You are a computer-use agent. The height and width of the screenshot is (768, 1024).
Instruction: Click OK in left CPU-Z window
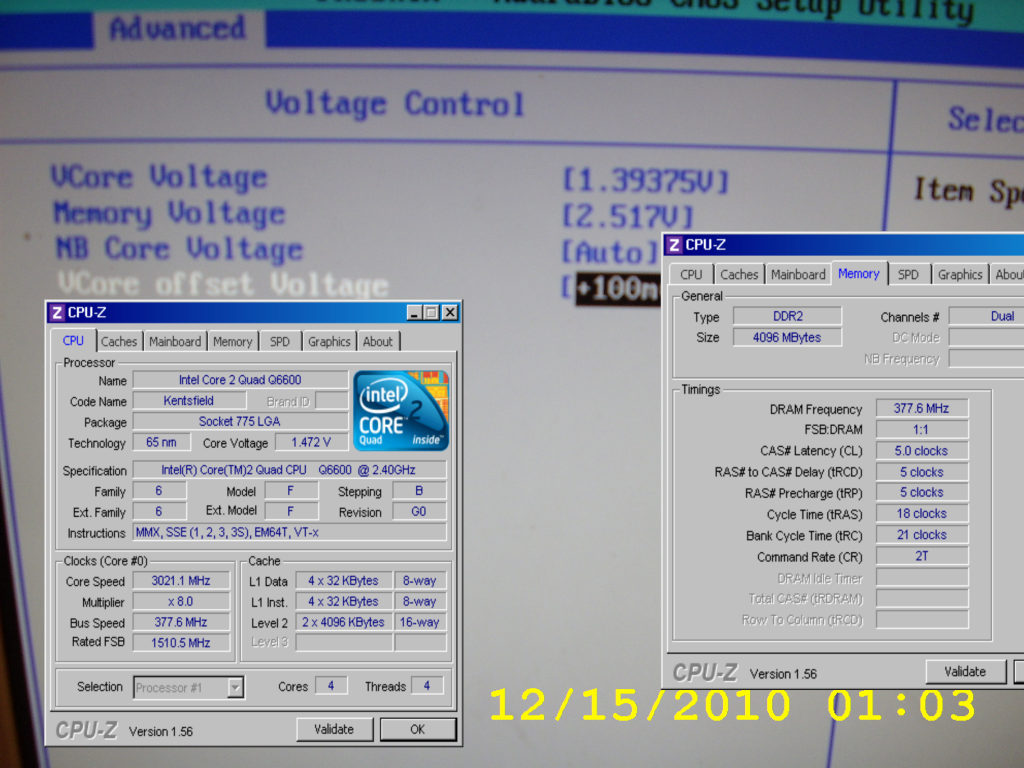(417, 729)
